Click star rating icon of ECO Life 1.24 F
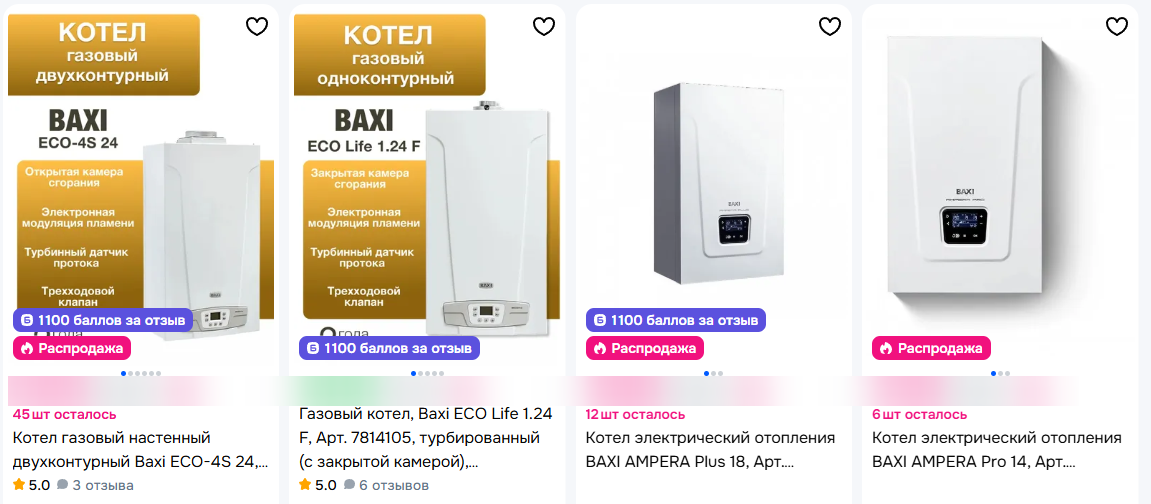The image size is (1151, 504). (305, 484)
